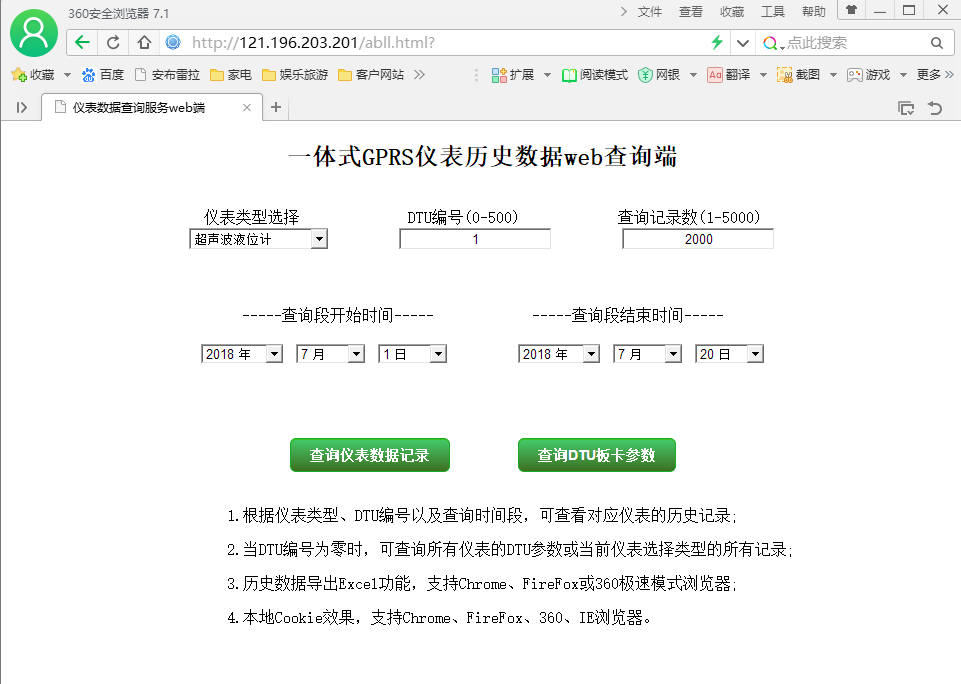Viewport: 961px width, 684px height.
Task: Click the user avatar profile icon
Action: 34,34
